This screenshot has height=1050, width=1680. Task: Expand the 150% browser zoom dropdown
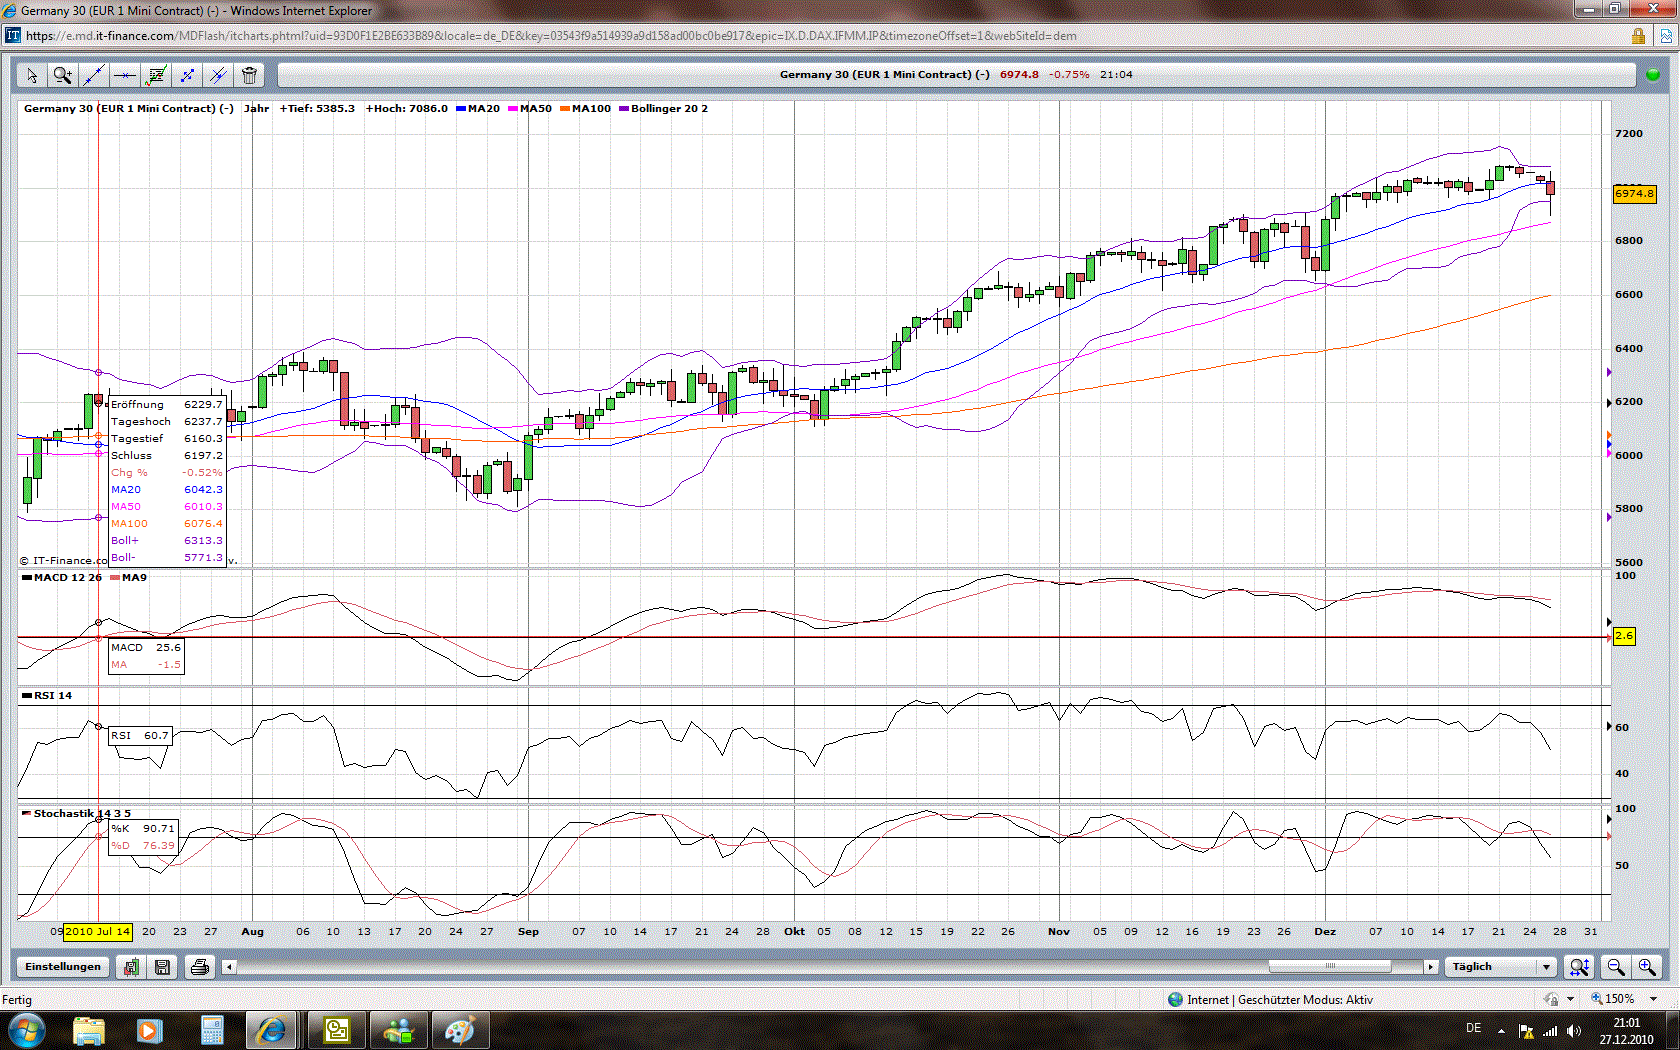1653,999
